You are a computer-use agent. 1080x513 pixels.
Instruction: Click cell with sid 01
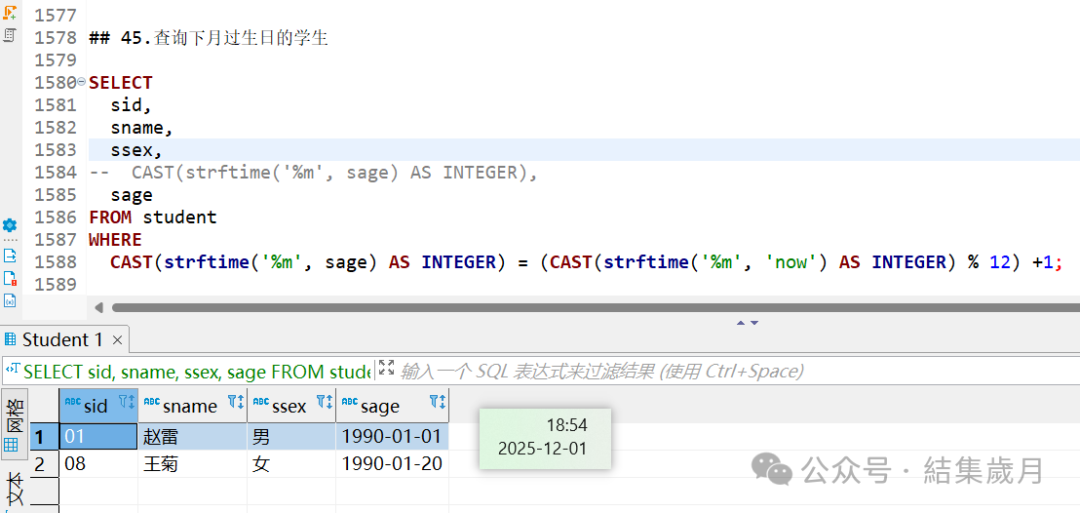(98, 437)
